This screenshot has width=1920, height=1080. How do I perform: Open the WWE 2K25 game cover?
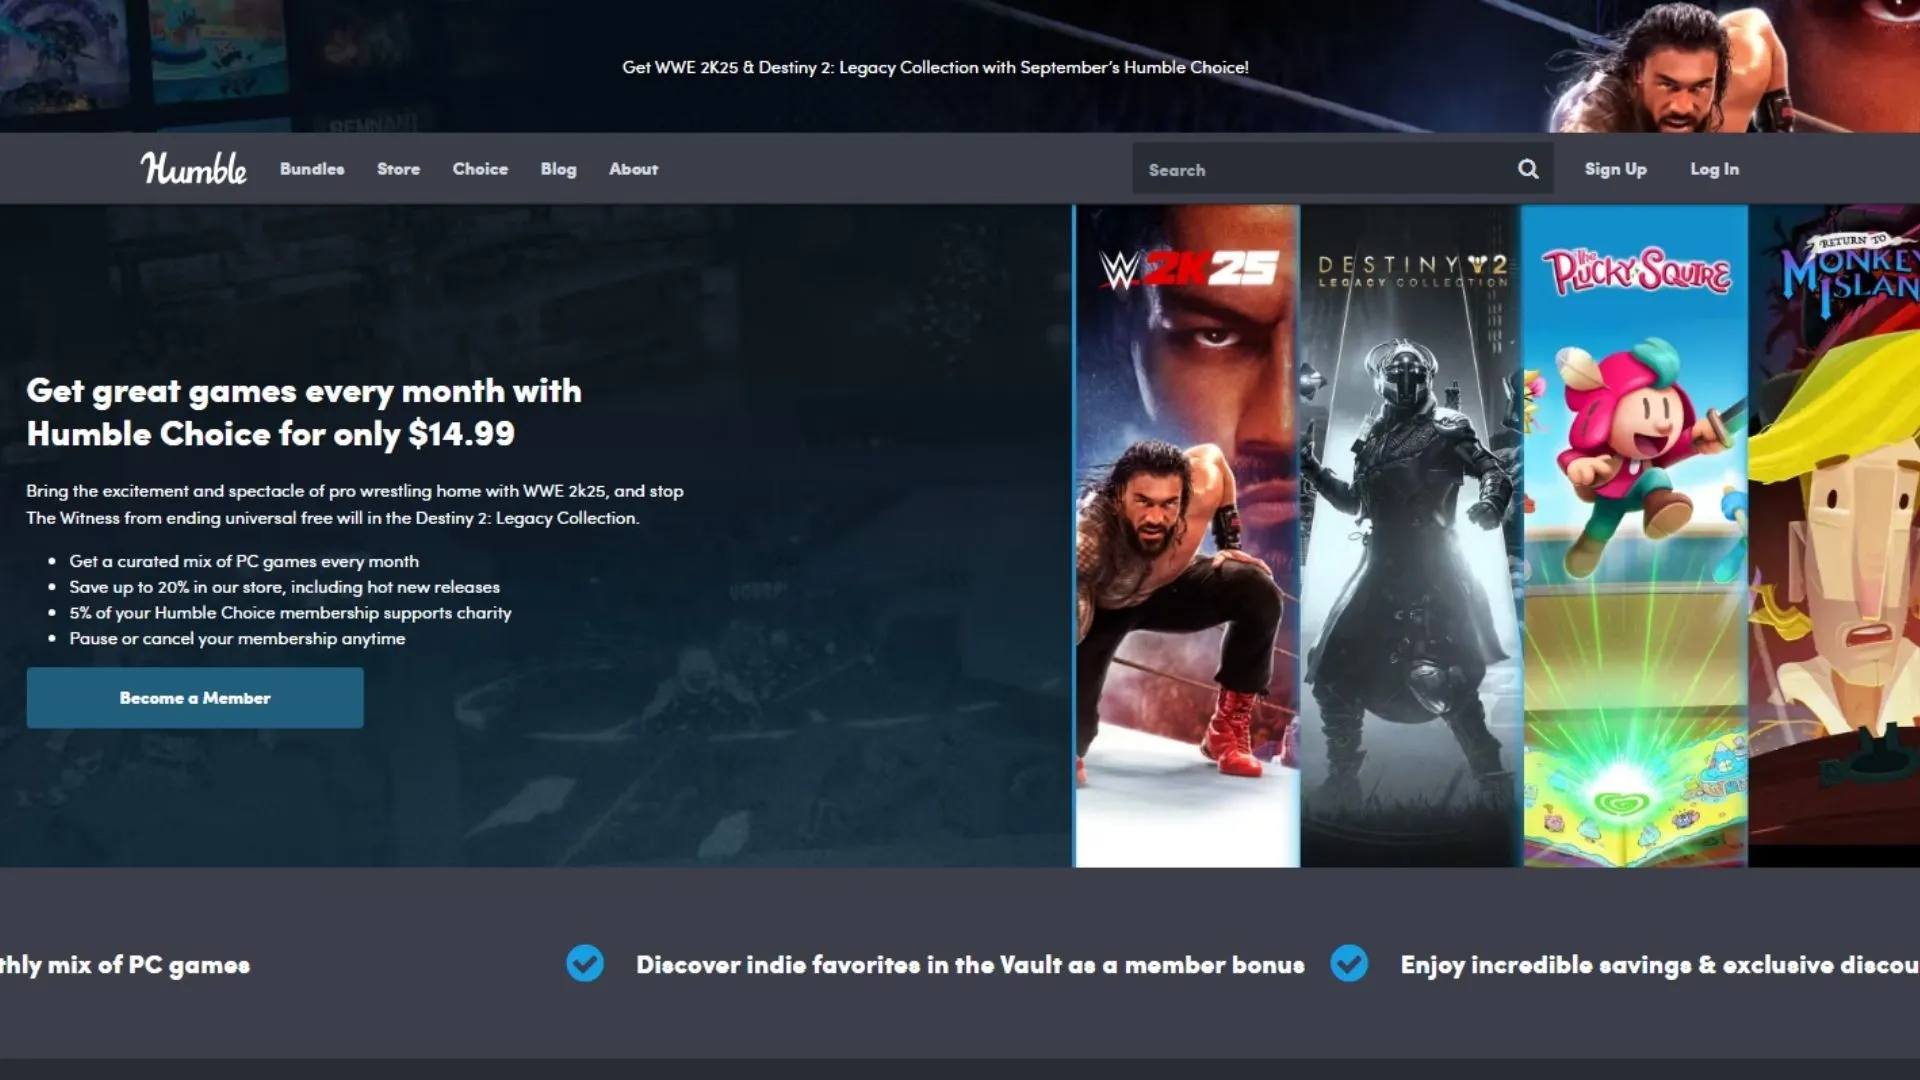(x=1187, y=536)
